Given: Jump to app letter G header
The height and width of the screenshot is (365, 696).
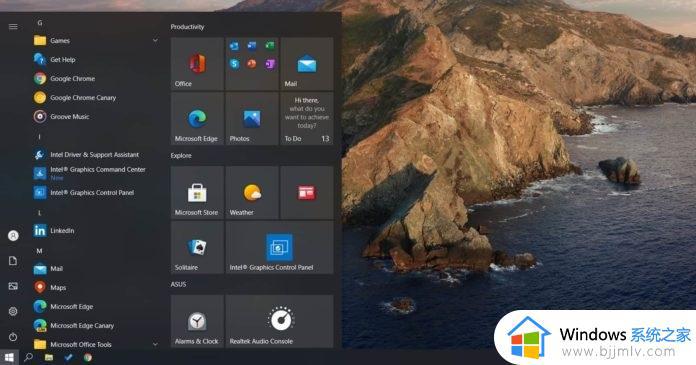Looking at the screenshot, I should click(x=40, y=23).
